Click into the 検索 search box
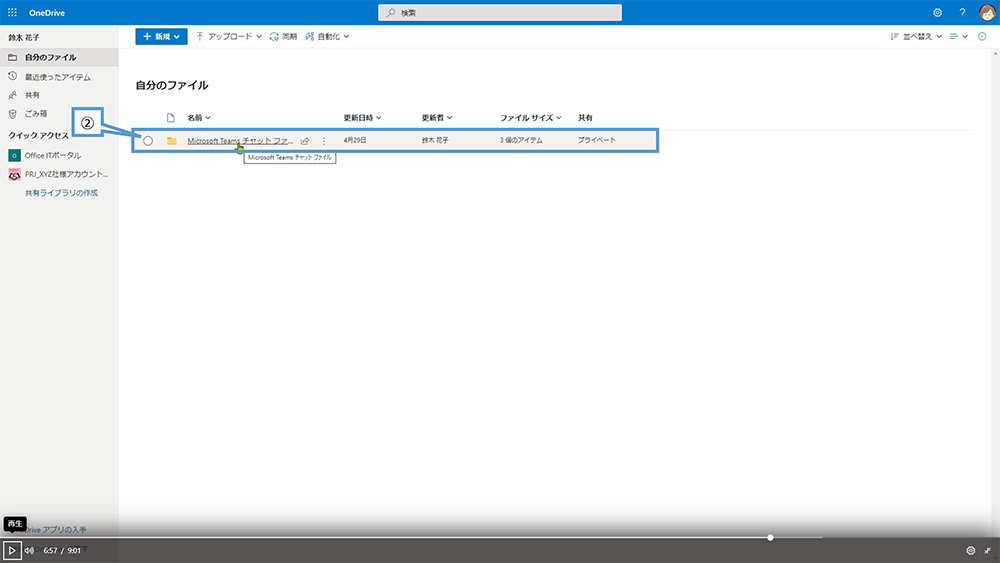The width and height of the screenshot is (1000, 563). tap(499, 13)
